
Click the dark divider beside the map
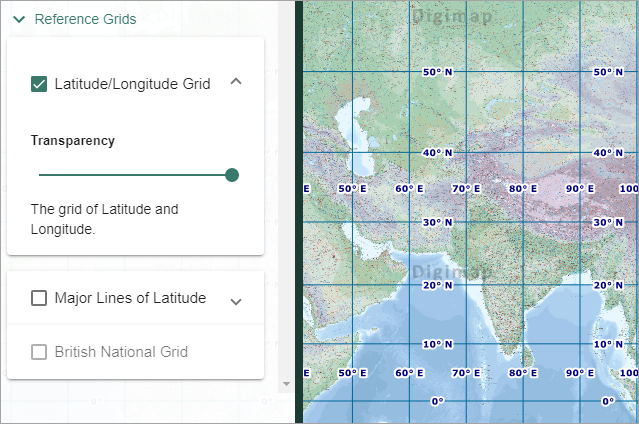click(x=298, y=212)
